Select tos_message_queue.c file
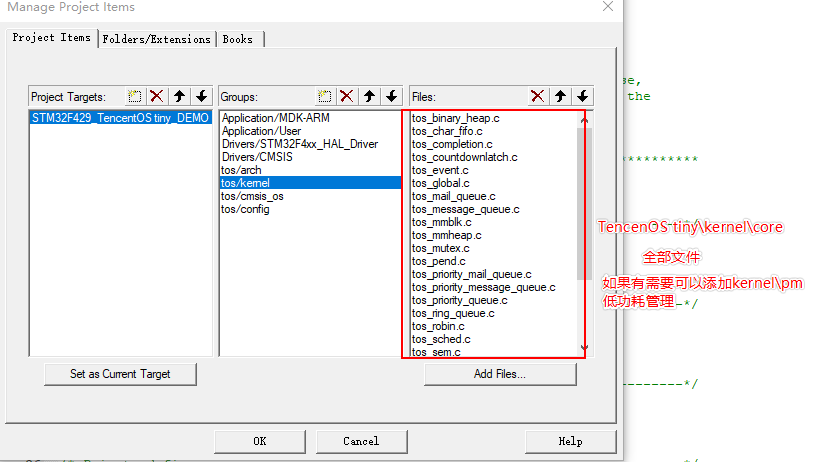The image size is (826, 462). 466,209
